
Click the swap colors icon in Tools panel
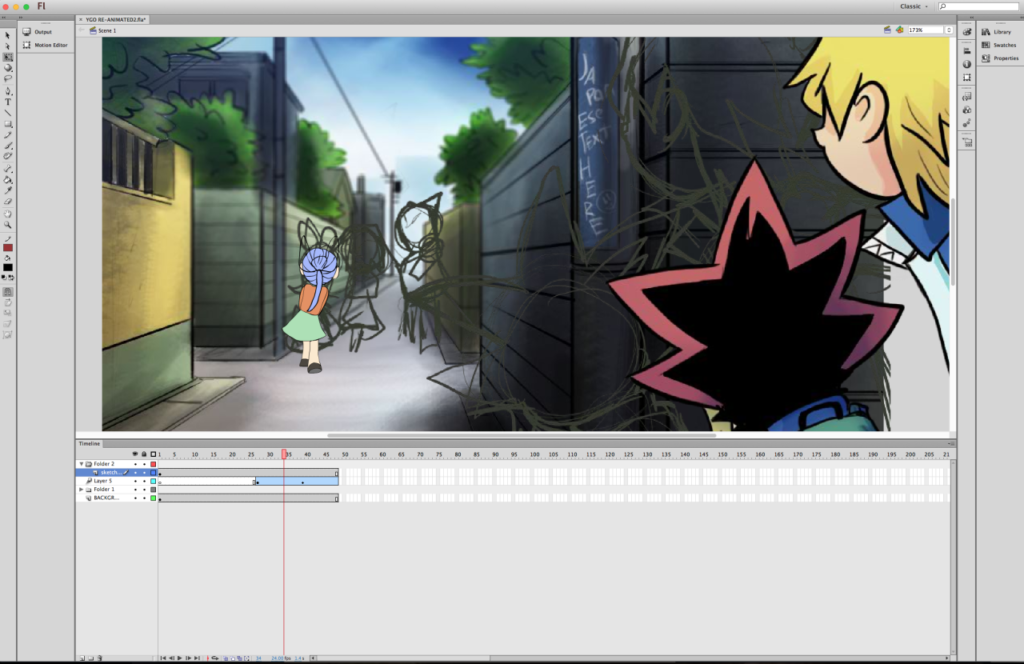point(11,277)
